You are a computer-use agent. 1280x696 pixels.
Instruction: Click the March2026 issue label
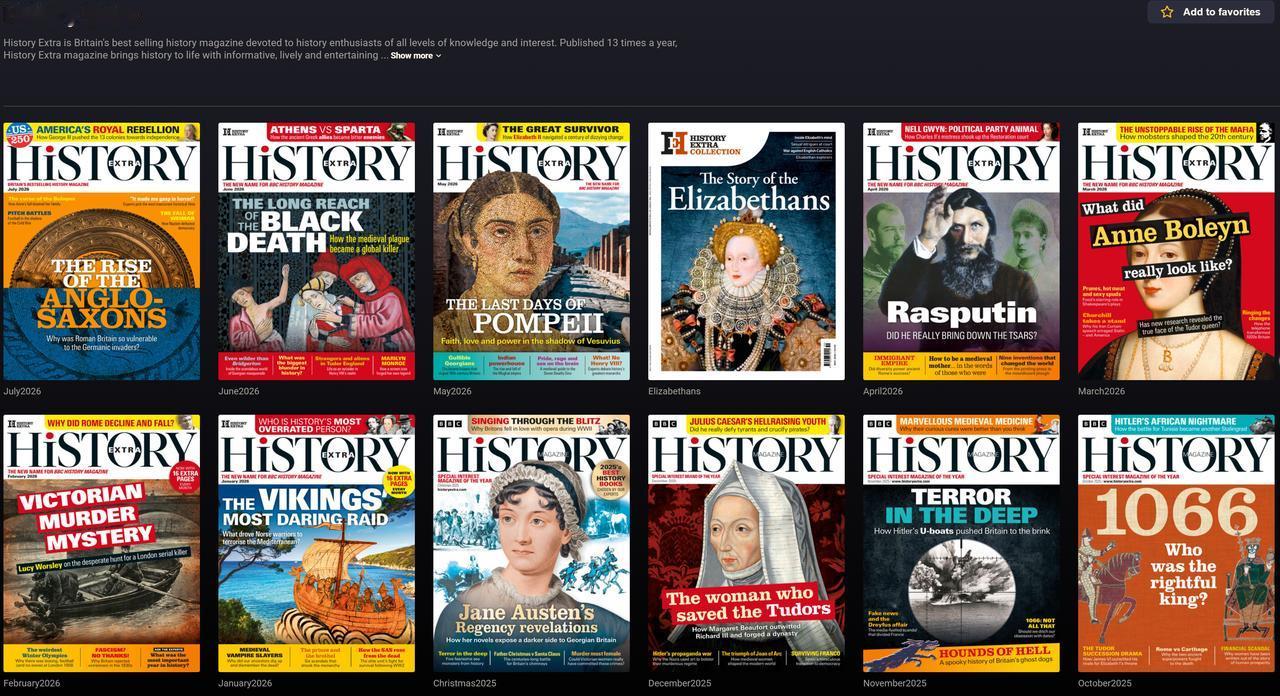(x=1101, y=391)
